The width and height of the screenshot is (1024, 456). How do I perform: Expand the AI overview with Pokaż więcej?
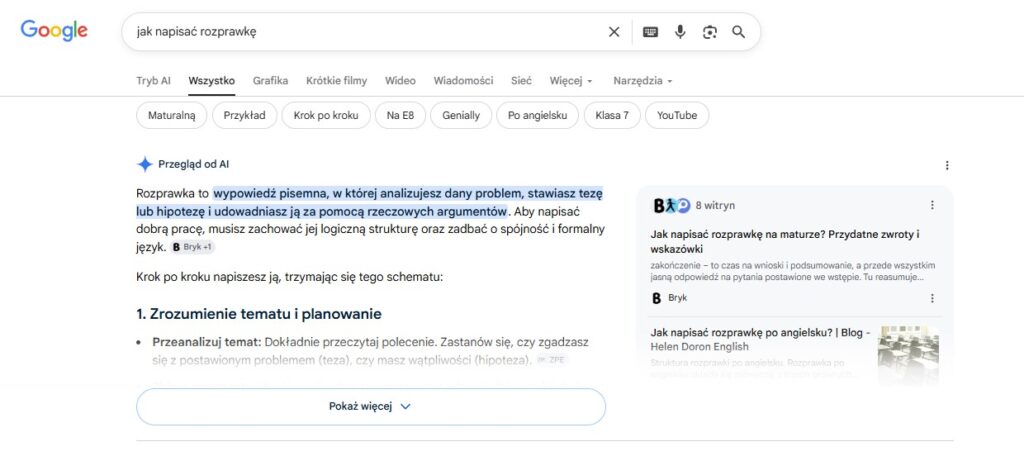tap(371, 406)
